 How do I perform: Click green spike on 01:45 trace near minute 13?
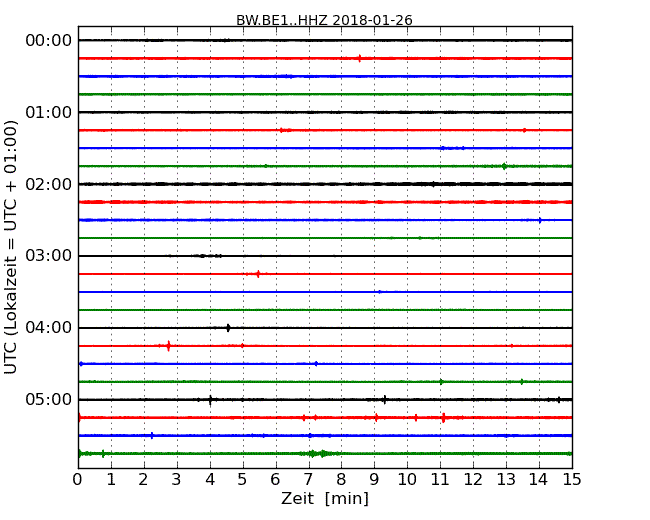coord(504,166)
